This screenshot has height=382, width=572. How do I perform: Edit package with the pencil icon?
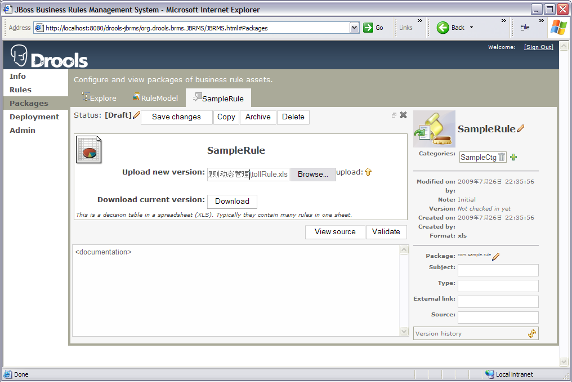click(x=496, y=257)
